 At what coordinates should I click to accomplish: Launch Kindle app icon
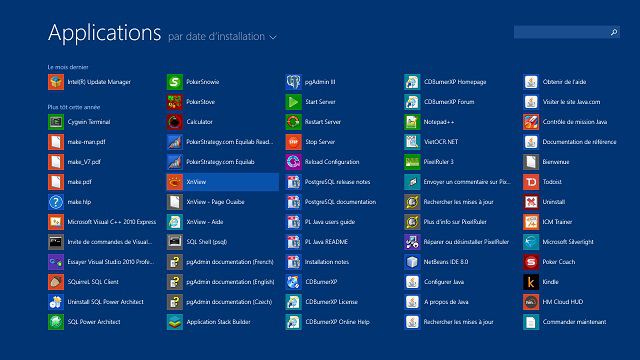click(x=531, y=282)
